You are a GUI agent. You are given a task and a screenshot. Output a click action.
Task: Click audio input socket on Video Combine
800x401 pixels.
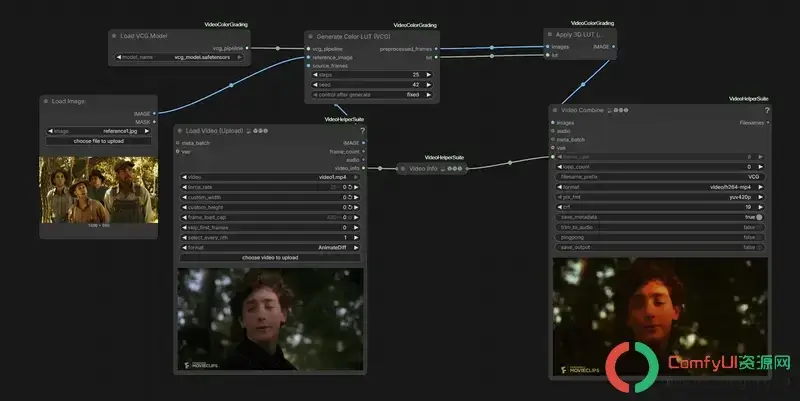553,131
